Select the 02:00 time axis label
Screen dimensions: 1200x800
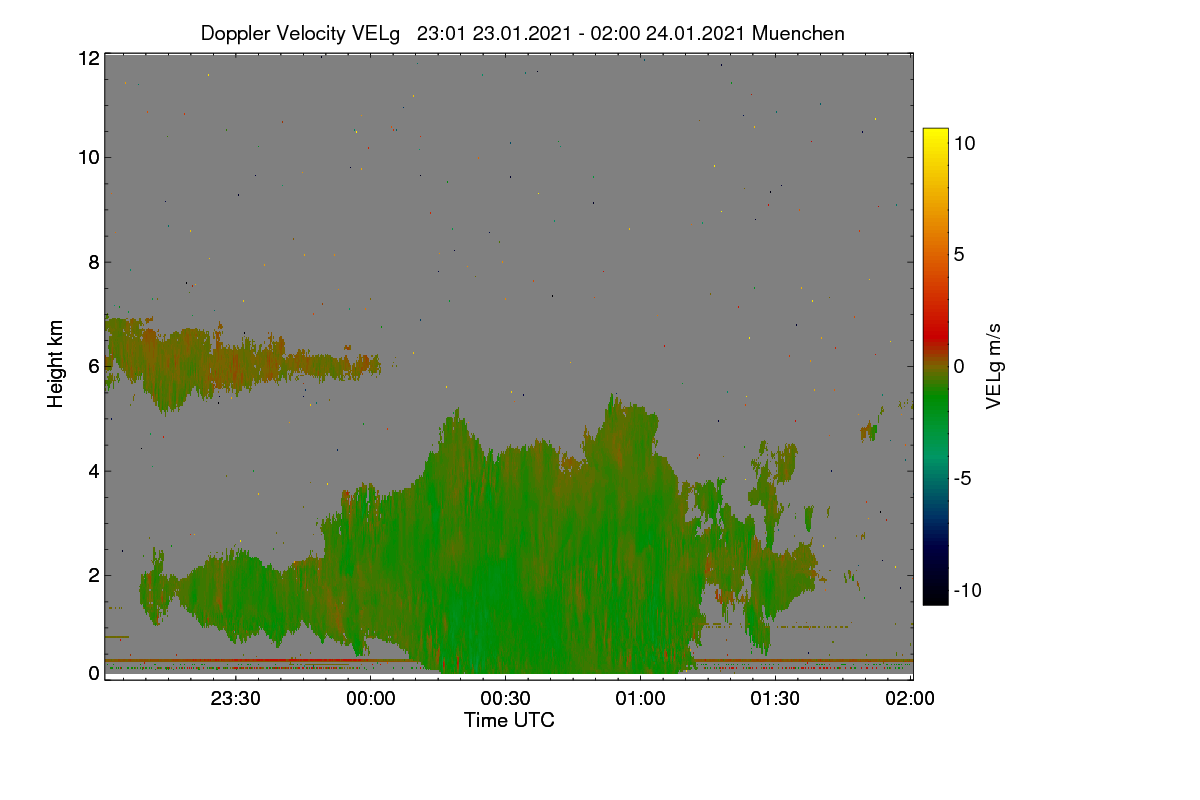click(x=911, y=699)
